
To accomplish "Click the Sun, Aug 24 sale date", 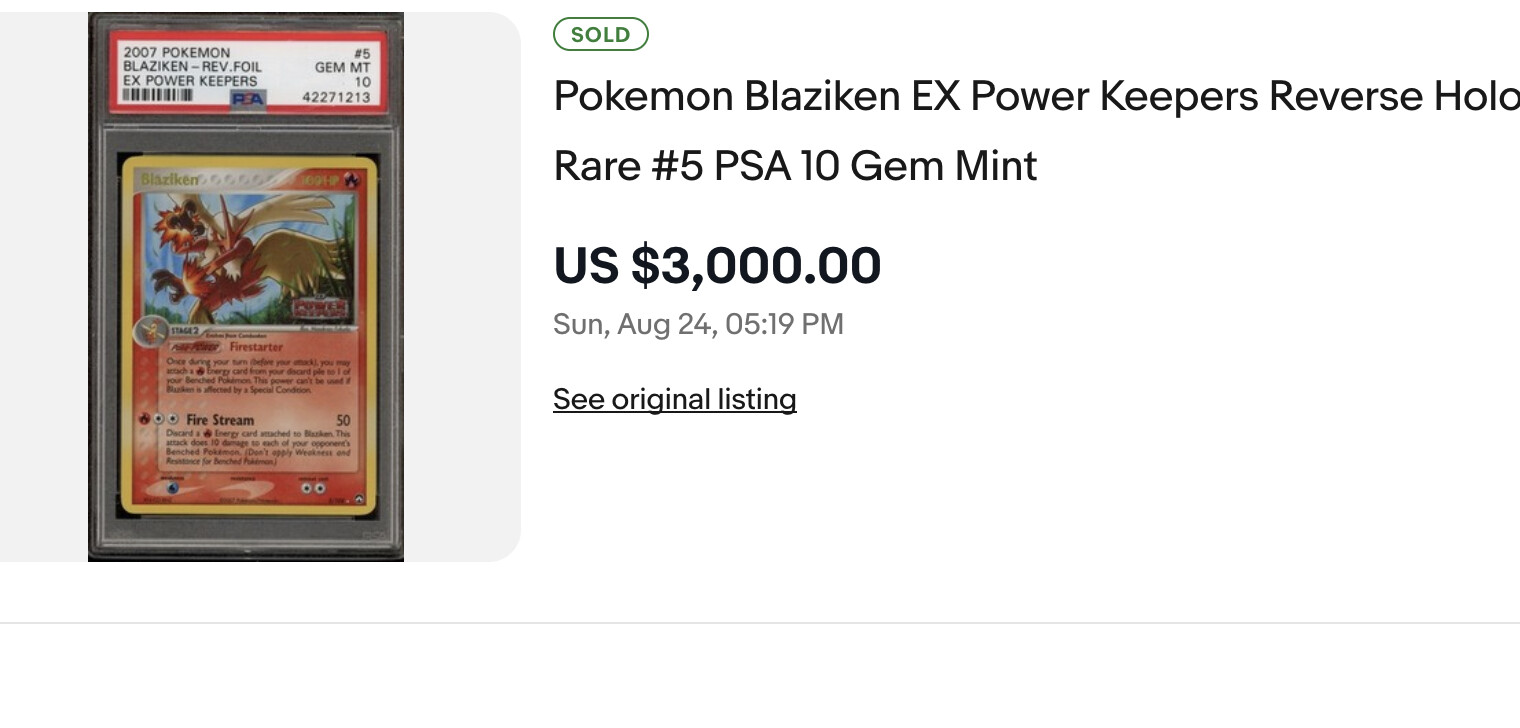I will (x=698, y=324).
